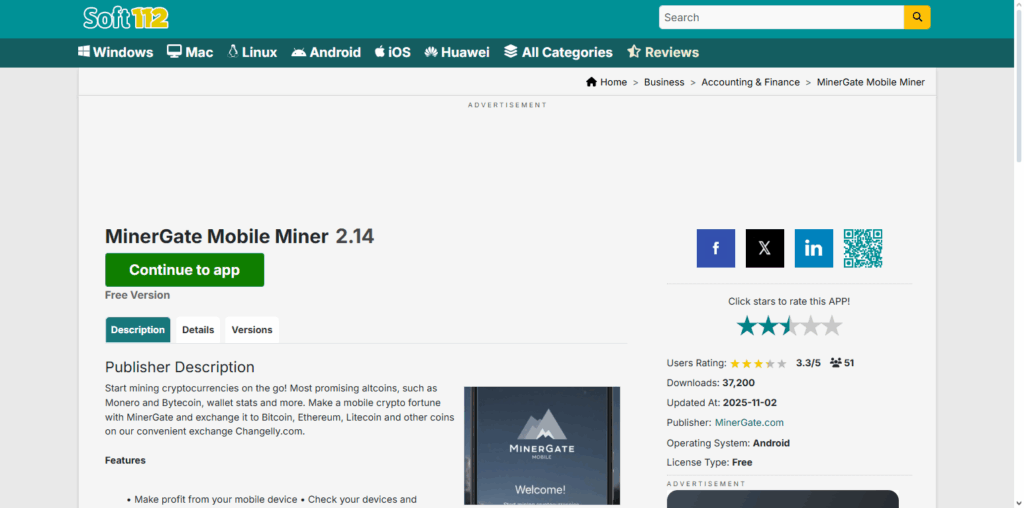The height and width of the screenshot is (508, 1024).
Task: Open Accounting & Finance breadcrumb link
Action: 750,82
